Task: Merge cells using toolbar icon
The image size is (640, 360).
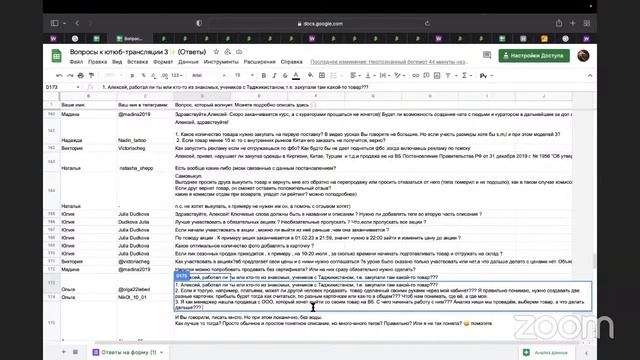Action: pyautogui.click(x=333, y=76)
